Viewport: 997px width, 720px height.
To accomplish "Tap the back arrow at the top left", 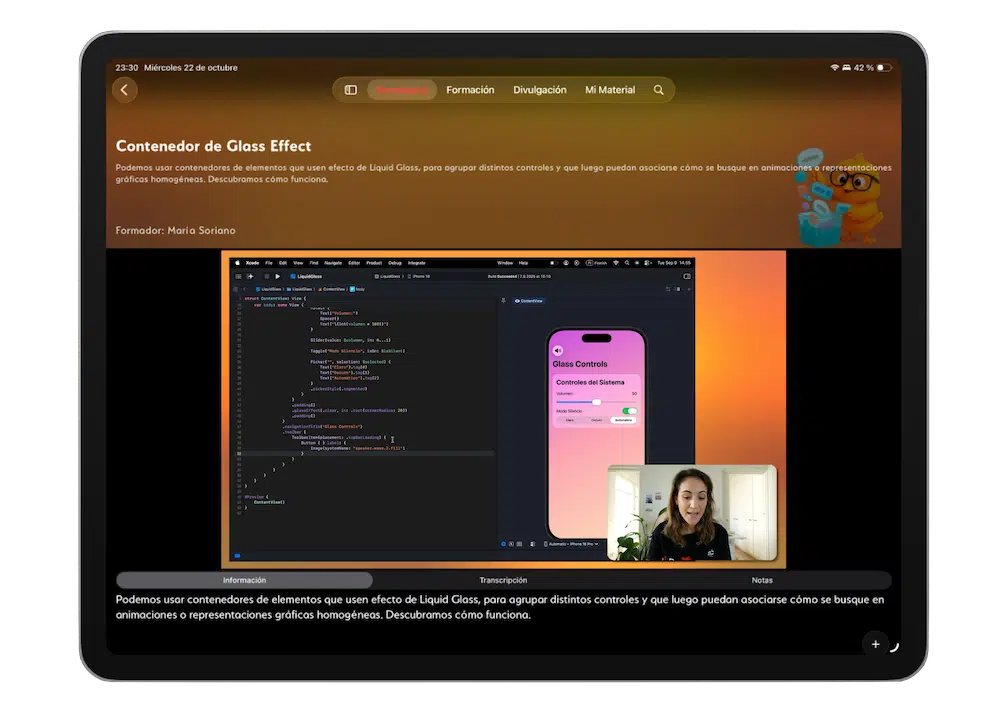I will click(124, 89).
